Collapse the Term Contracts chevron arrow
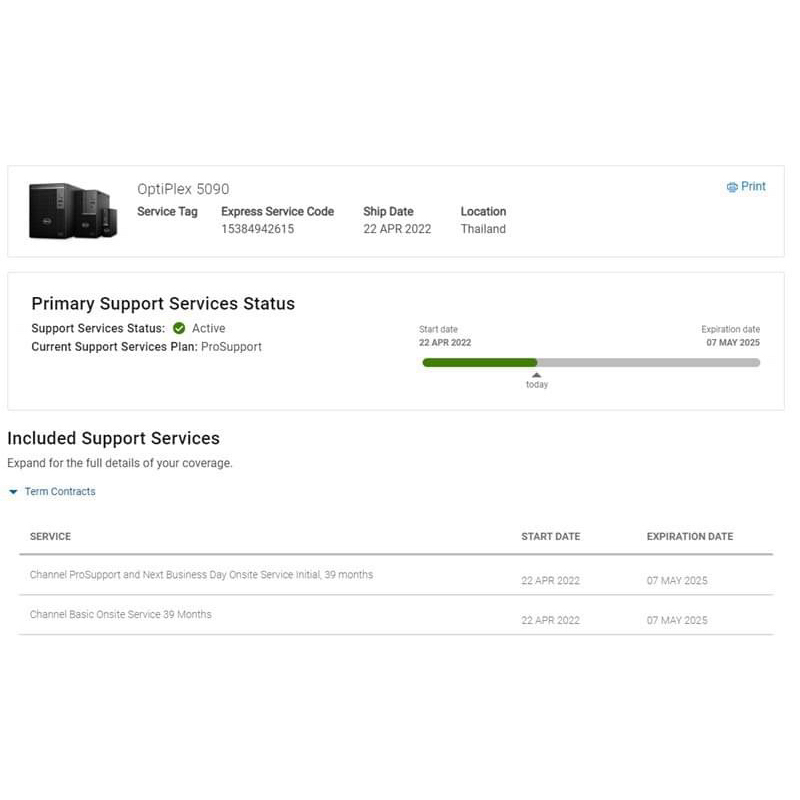 [13, 492]
